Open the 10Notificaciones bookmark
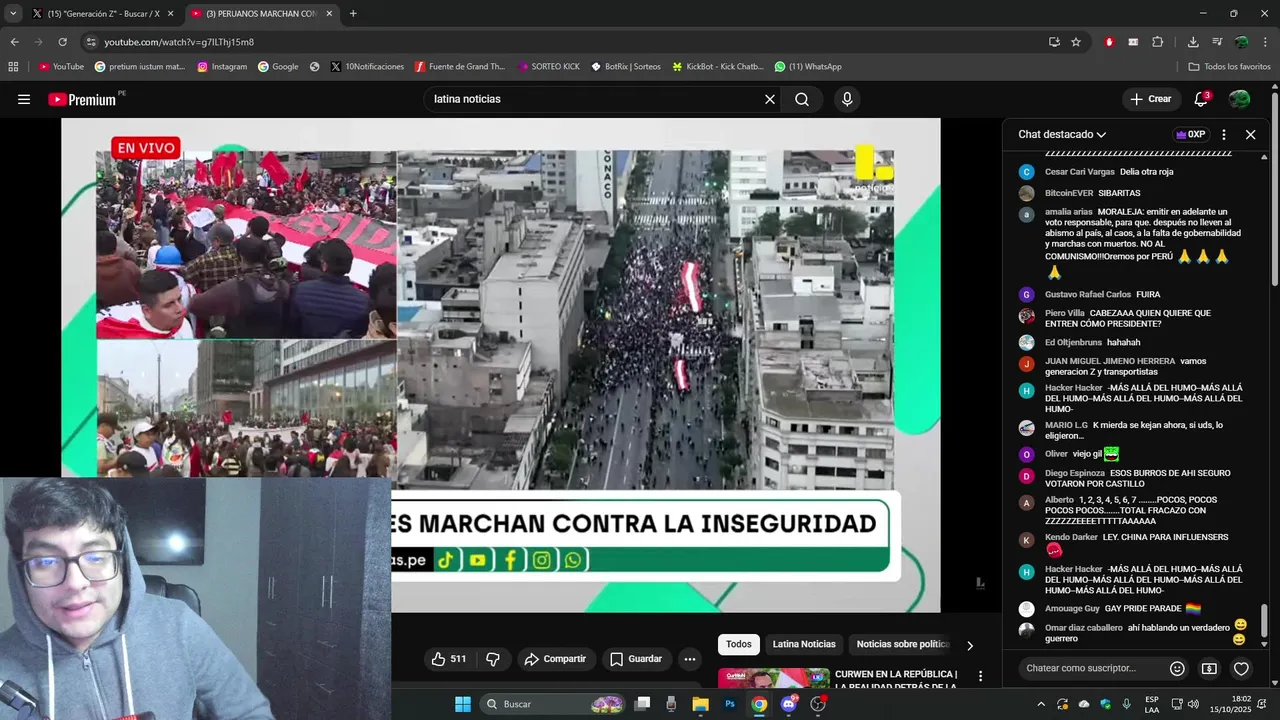 [367, 67]
